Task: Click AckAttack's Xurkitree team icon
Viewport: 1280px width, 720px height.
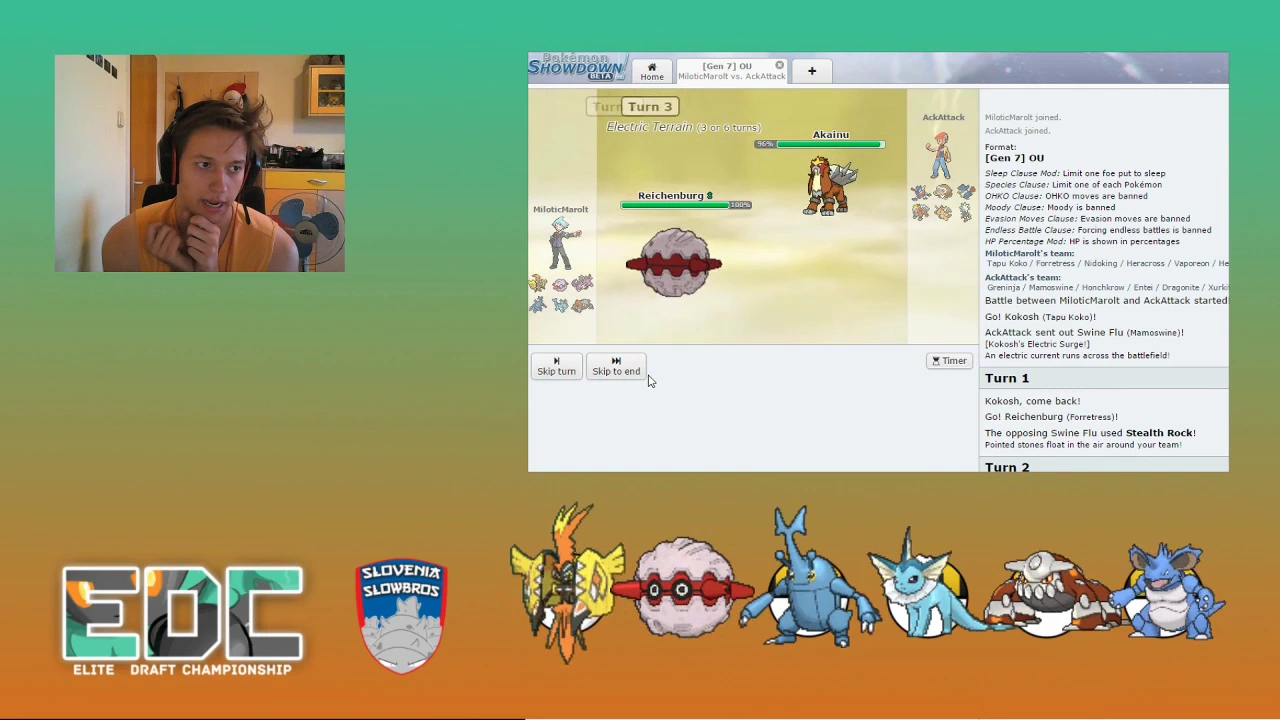Action: (965, 212)
